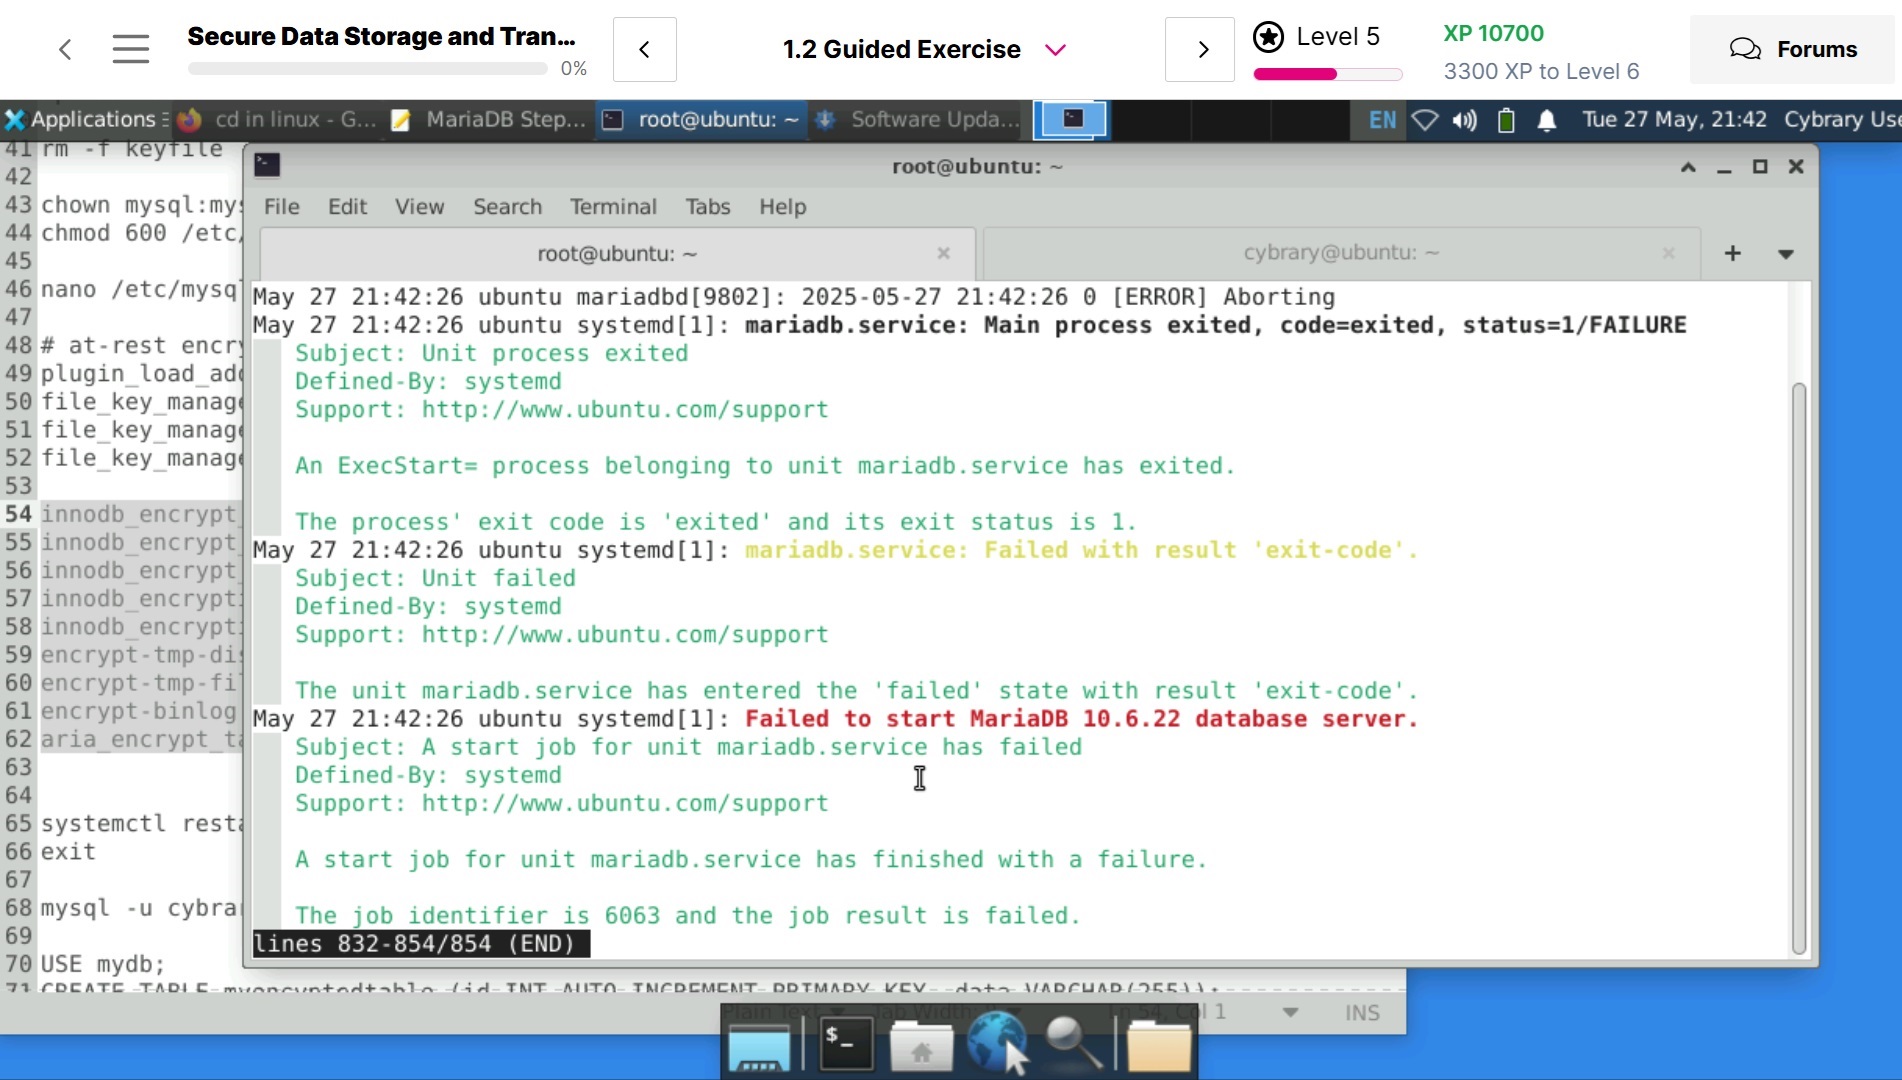Click the Show Desktop dock icon
The width and height of the screenshot is (1902, 1080).
pos(759,1047)
